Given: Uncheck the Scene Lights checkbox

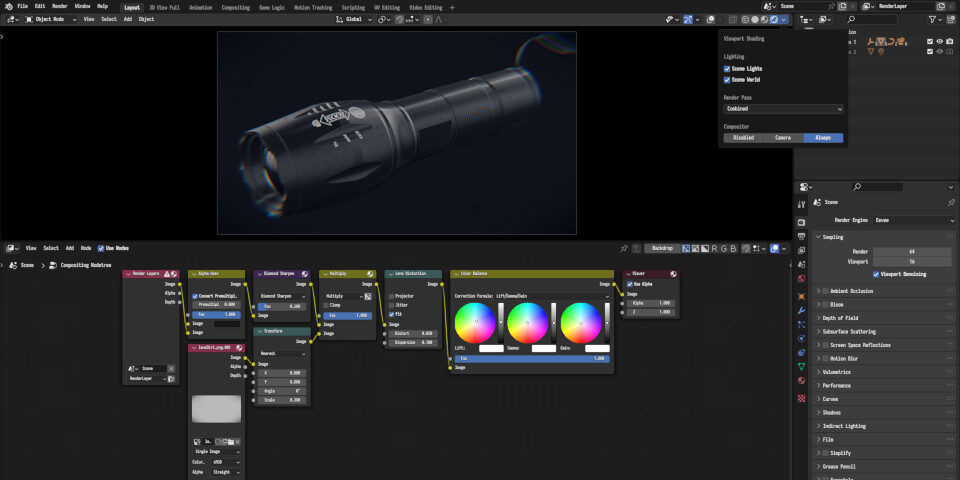Looking at the screenshot, I should click(727, 68).
